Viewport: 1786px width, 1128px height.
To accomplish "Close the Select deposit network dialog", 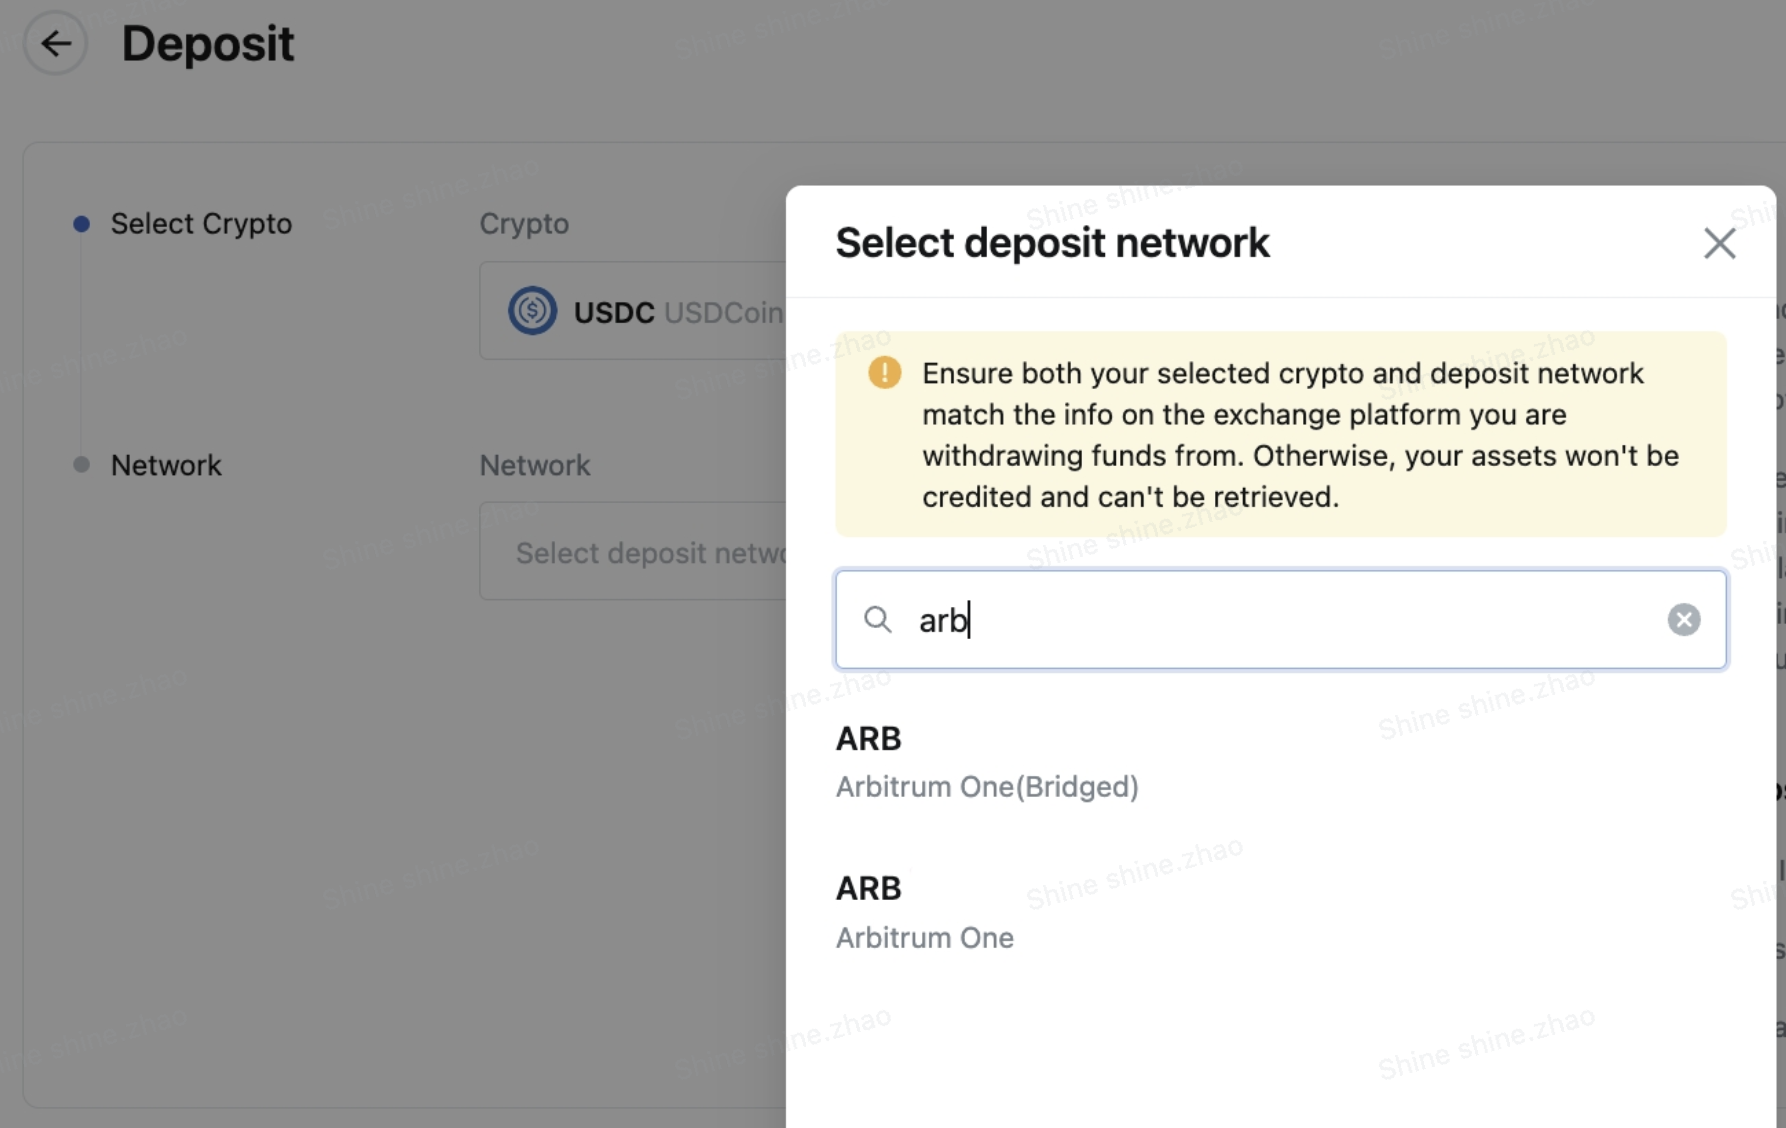I will click(x=1719, y=243).
